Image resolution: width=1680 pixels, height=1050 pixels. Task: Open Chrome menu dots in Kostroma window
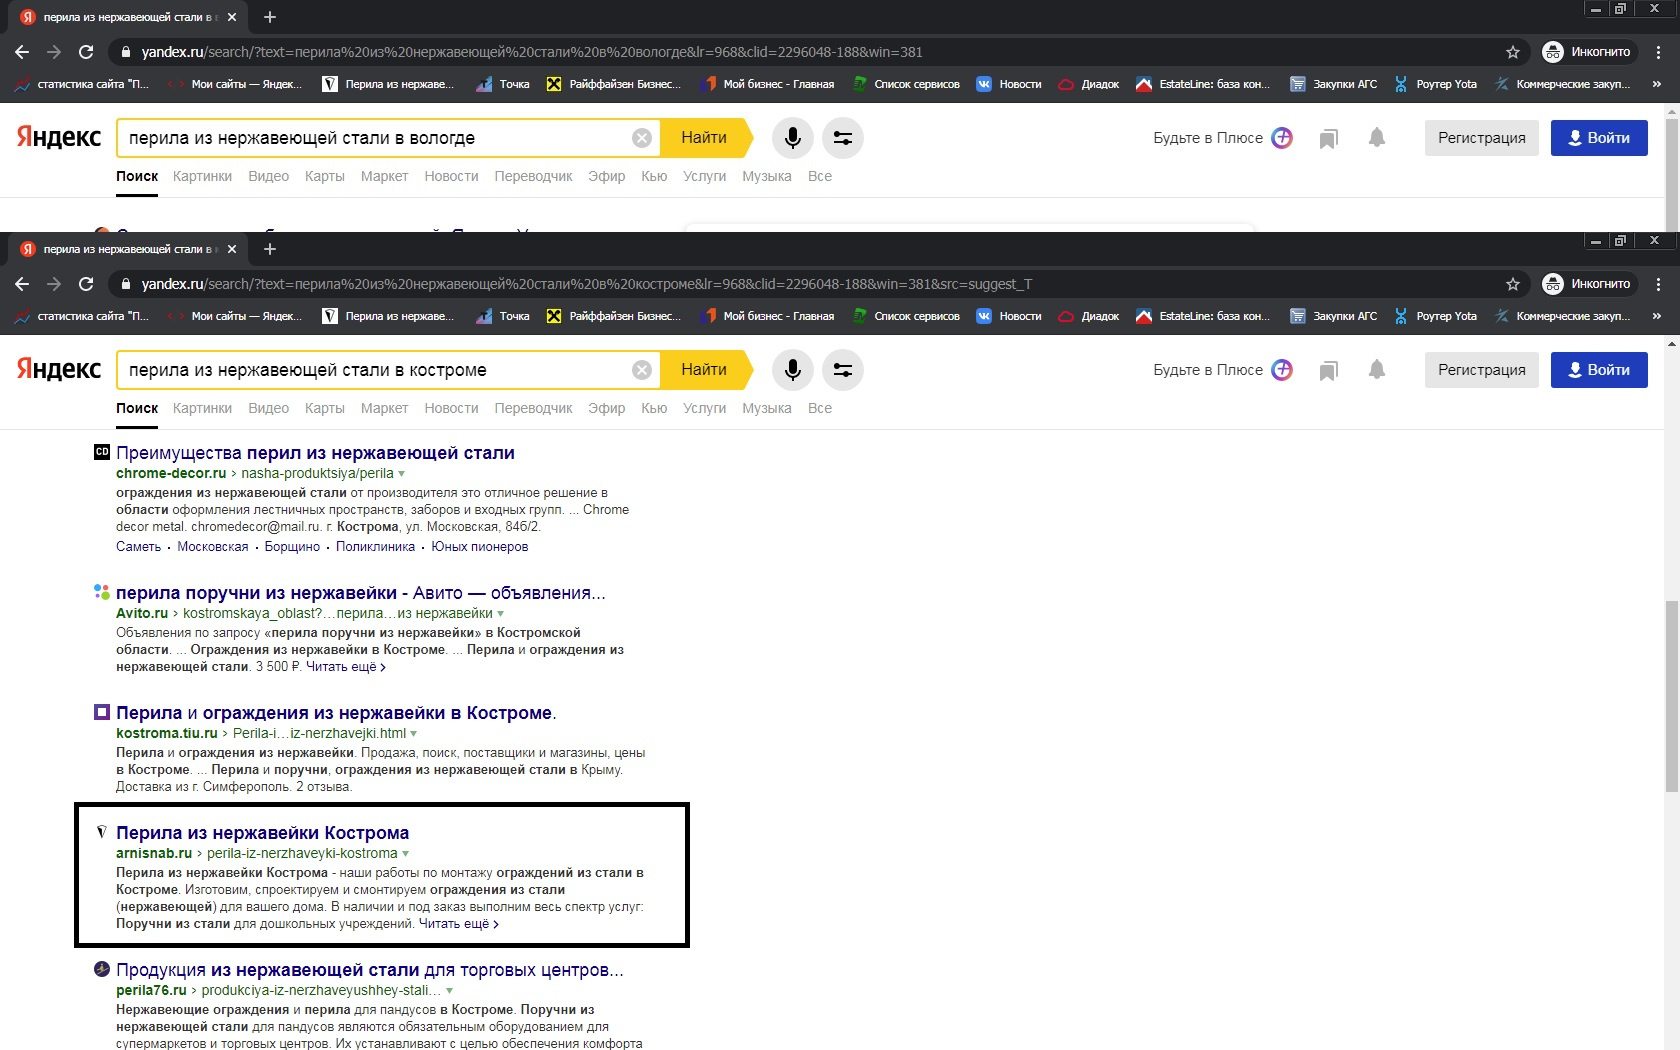click(x=1659, y=284)
